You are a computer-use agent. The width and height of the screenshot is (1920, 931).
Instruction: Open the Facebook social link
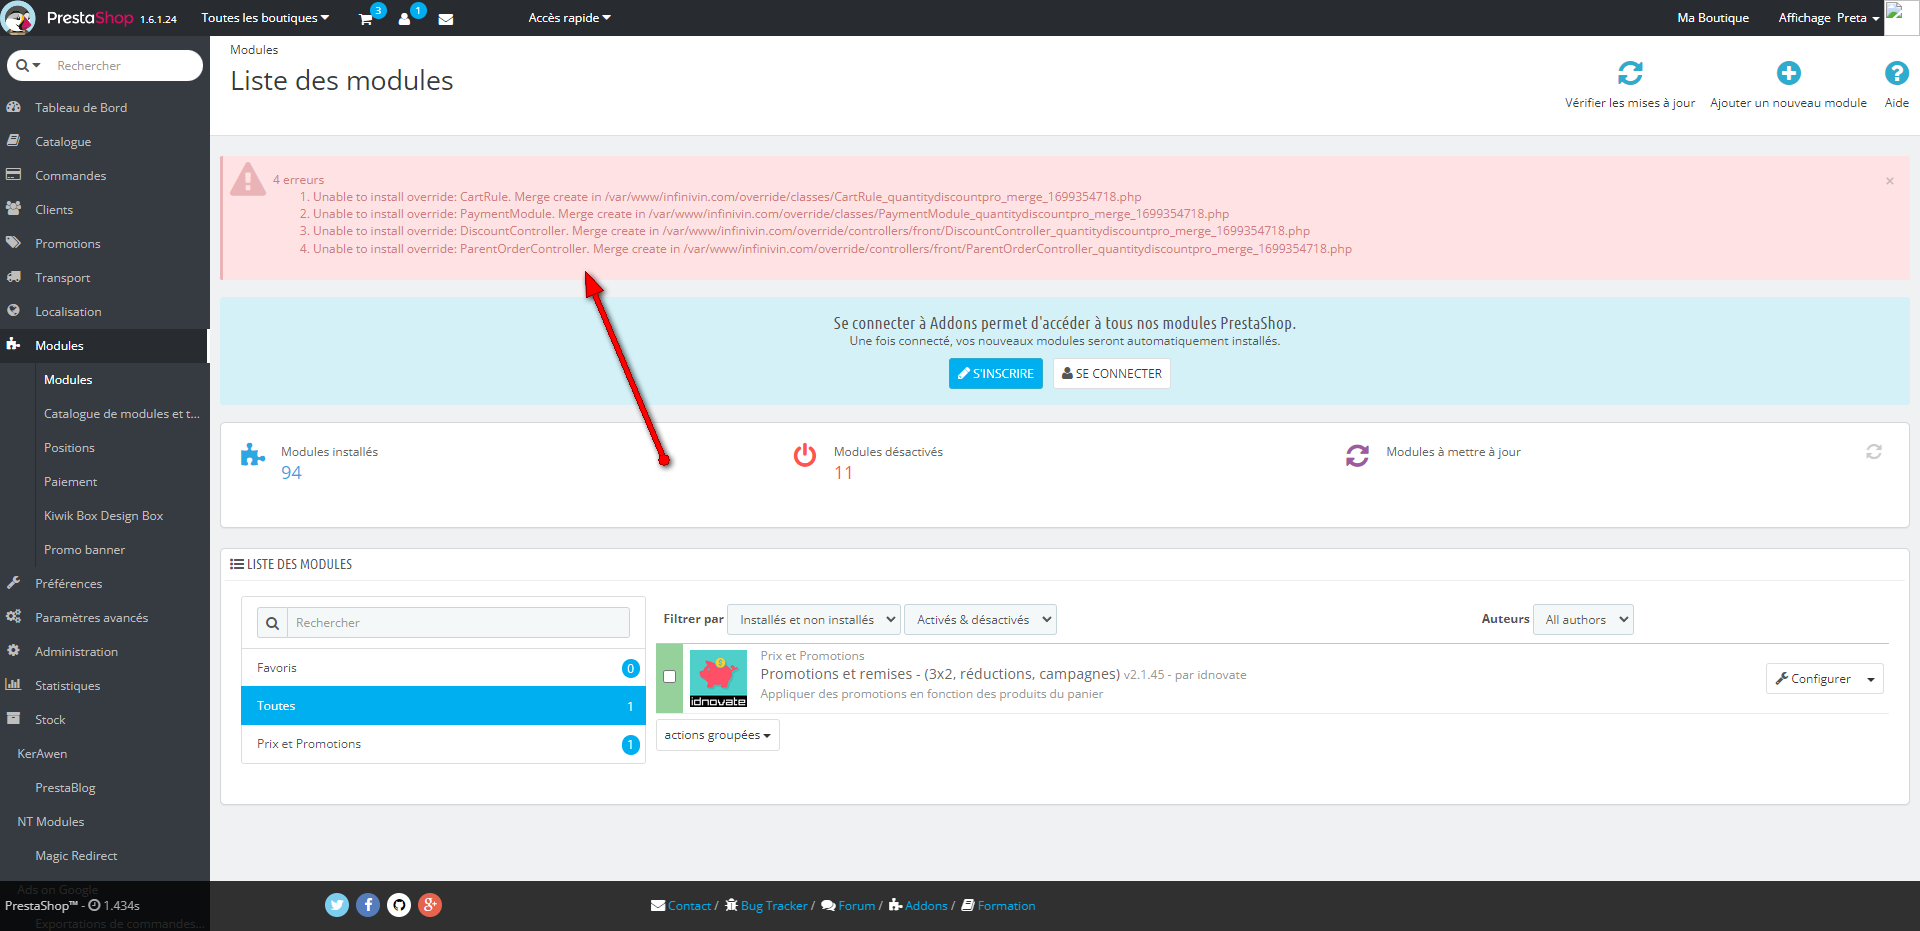click(368, 905)
